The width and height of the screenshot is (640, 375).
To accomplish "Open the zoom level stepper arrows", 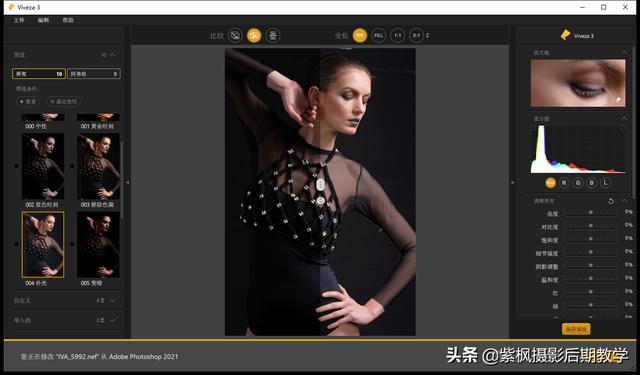I will (427, 36).
